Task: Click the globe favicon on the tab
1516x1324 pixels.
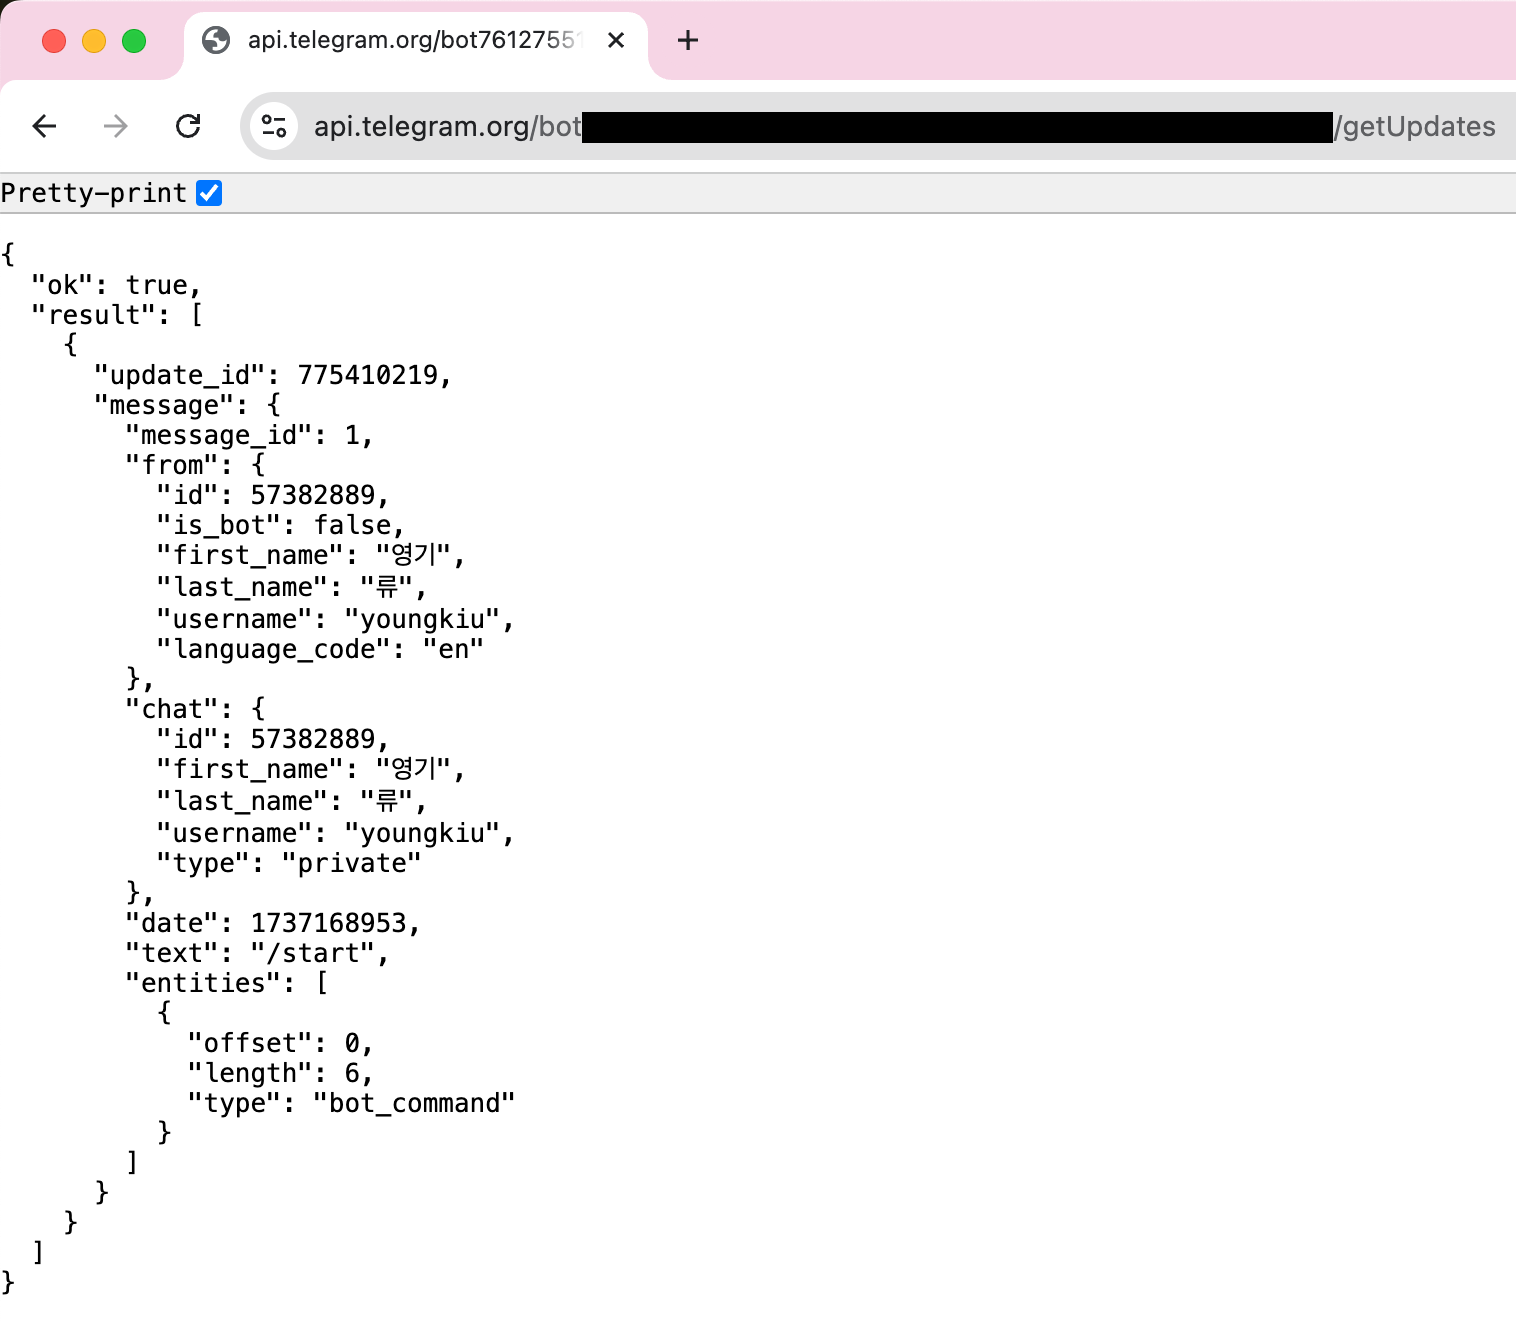Action: [216, 40]
